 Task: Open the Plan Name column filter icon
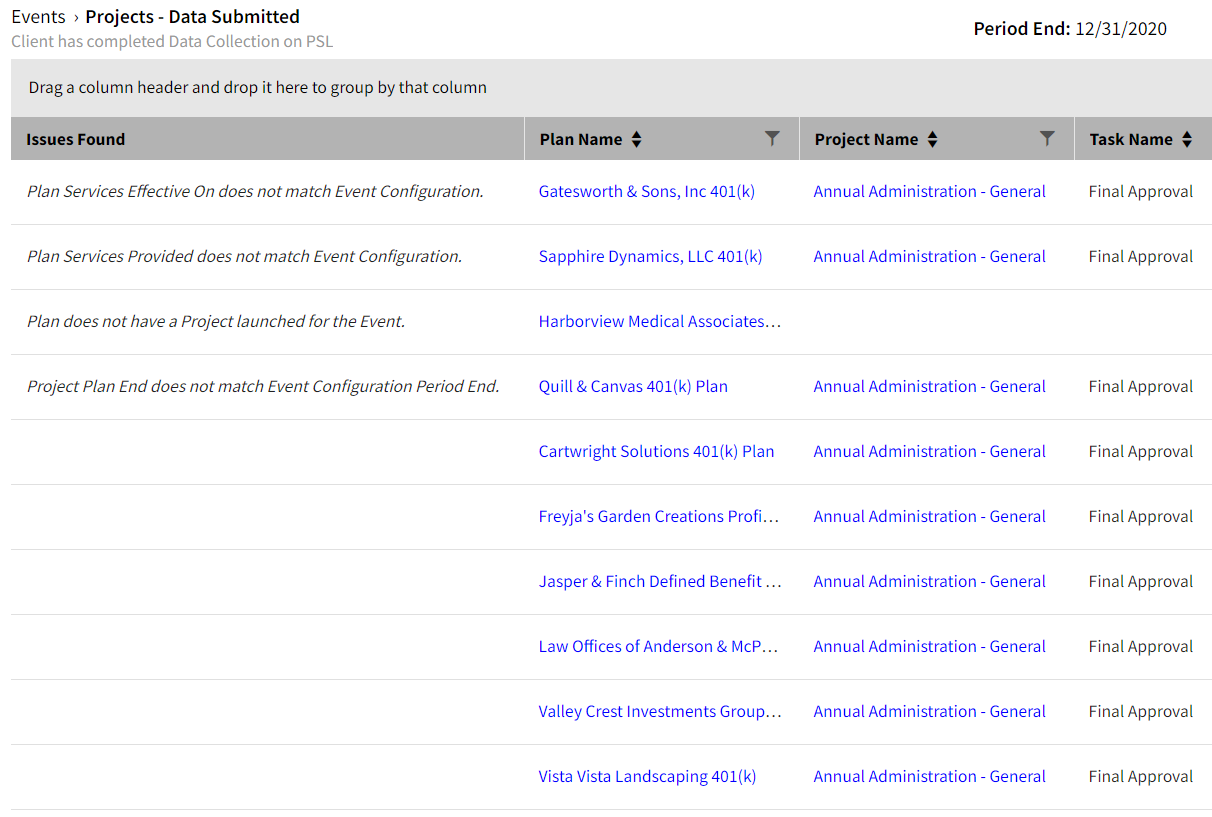coord(772,139)
